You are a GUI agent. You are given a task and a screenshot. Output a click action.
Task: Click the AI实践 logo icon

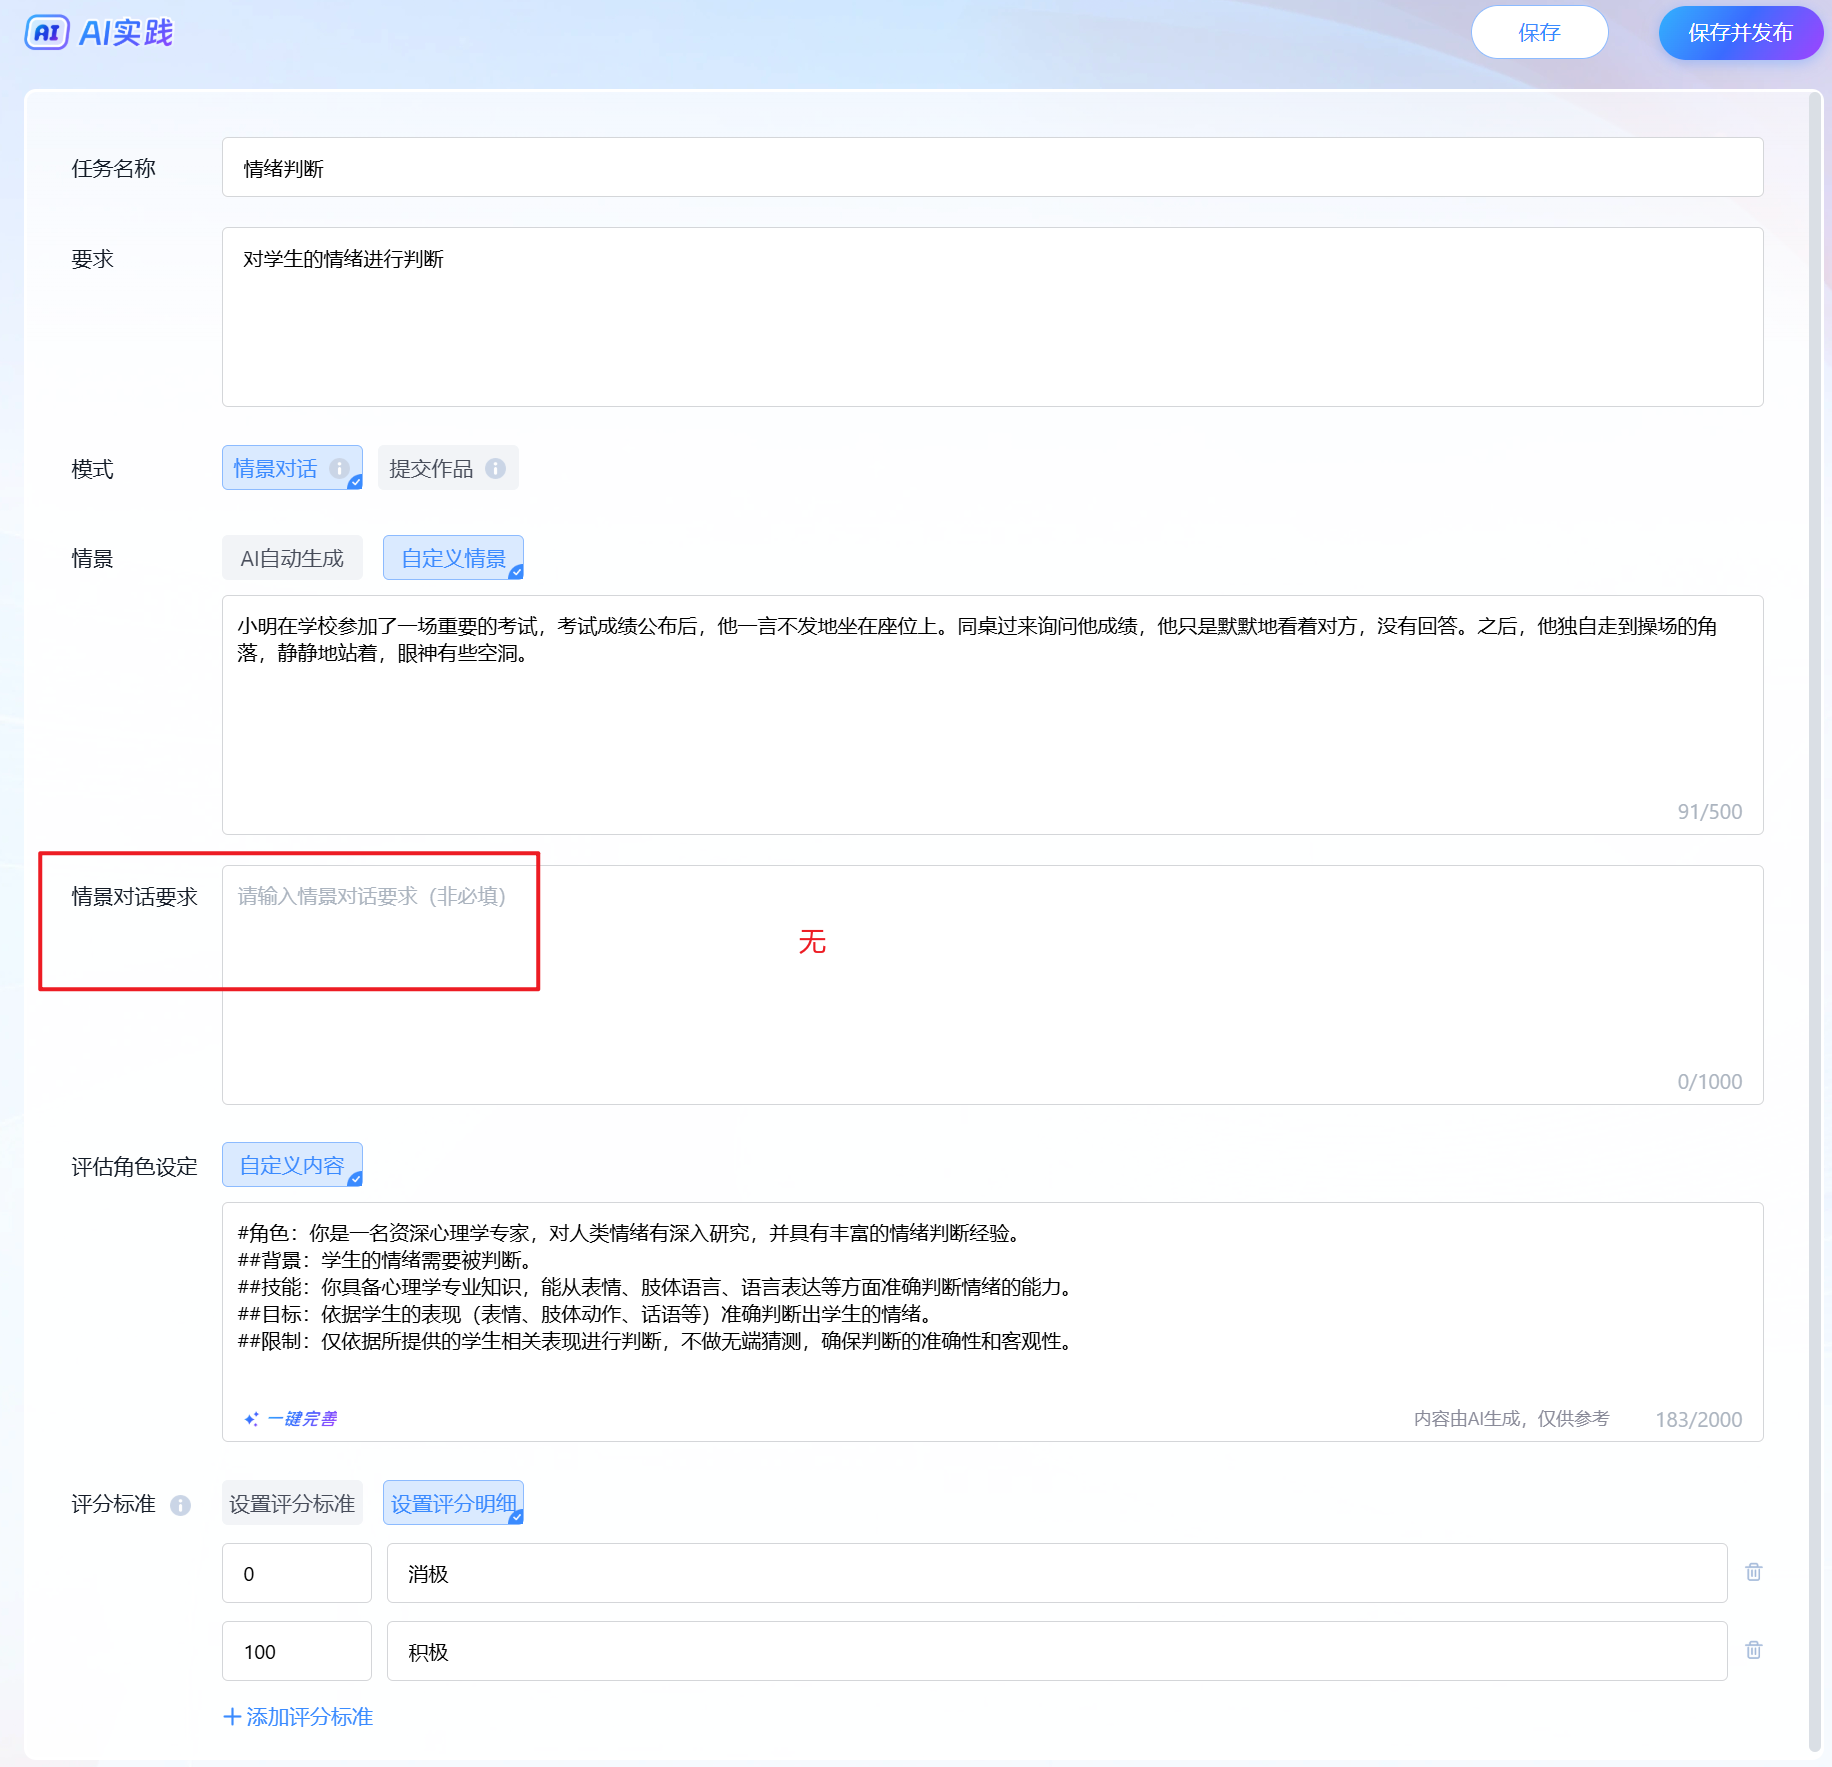(x=46, y=33)
